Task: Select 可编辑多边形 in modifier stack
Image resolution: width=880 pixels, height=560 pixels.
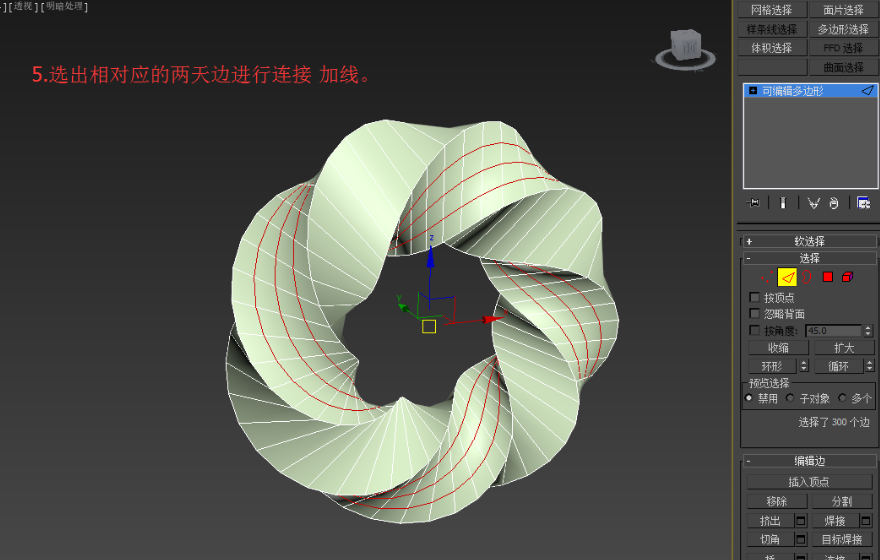Action: 810,90
